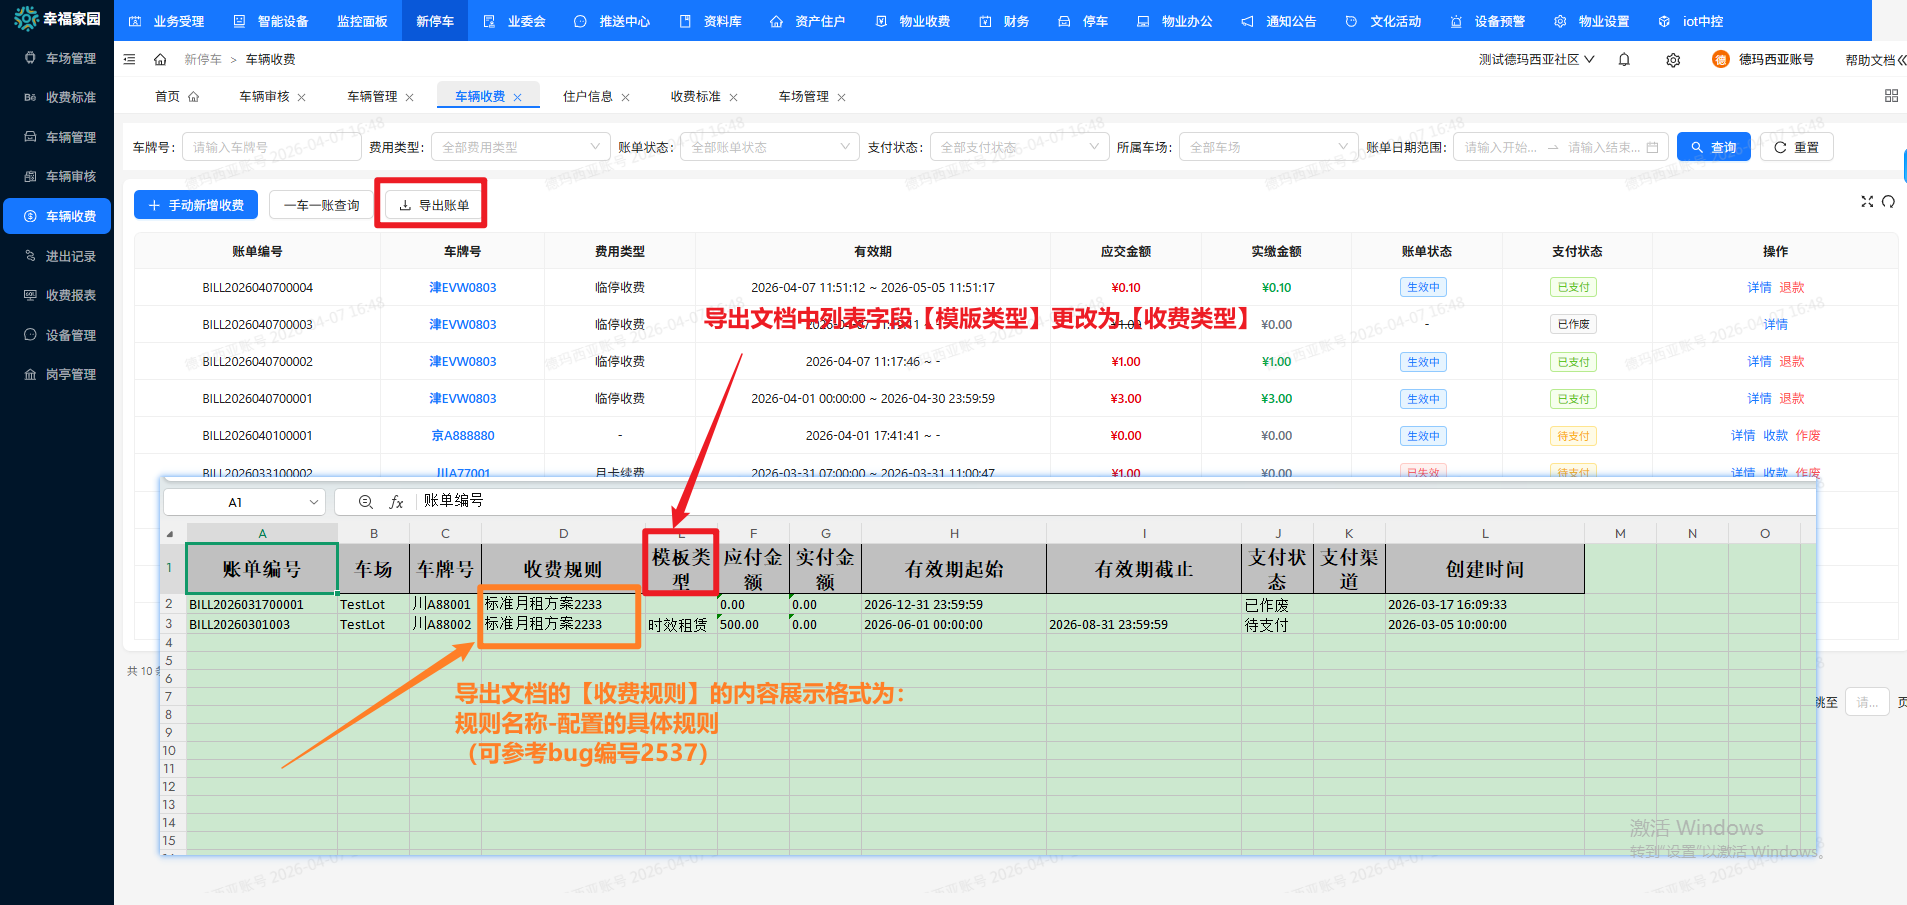Open the 测试德玛西亚社区 community selector

(1536, 60)
